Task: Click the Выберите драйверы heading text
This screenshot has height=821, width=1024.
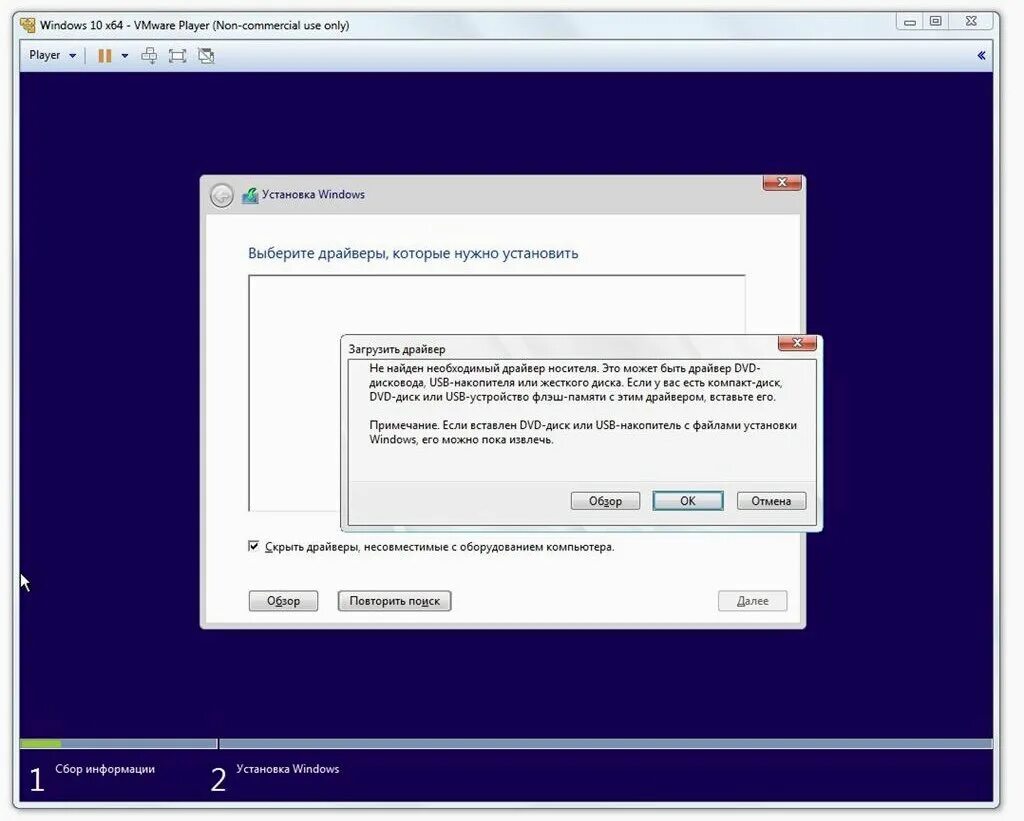Action: pyautogui.click(x=413, y=253)
